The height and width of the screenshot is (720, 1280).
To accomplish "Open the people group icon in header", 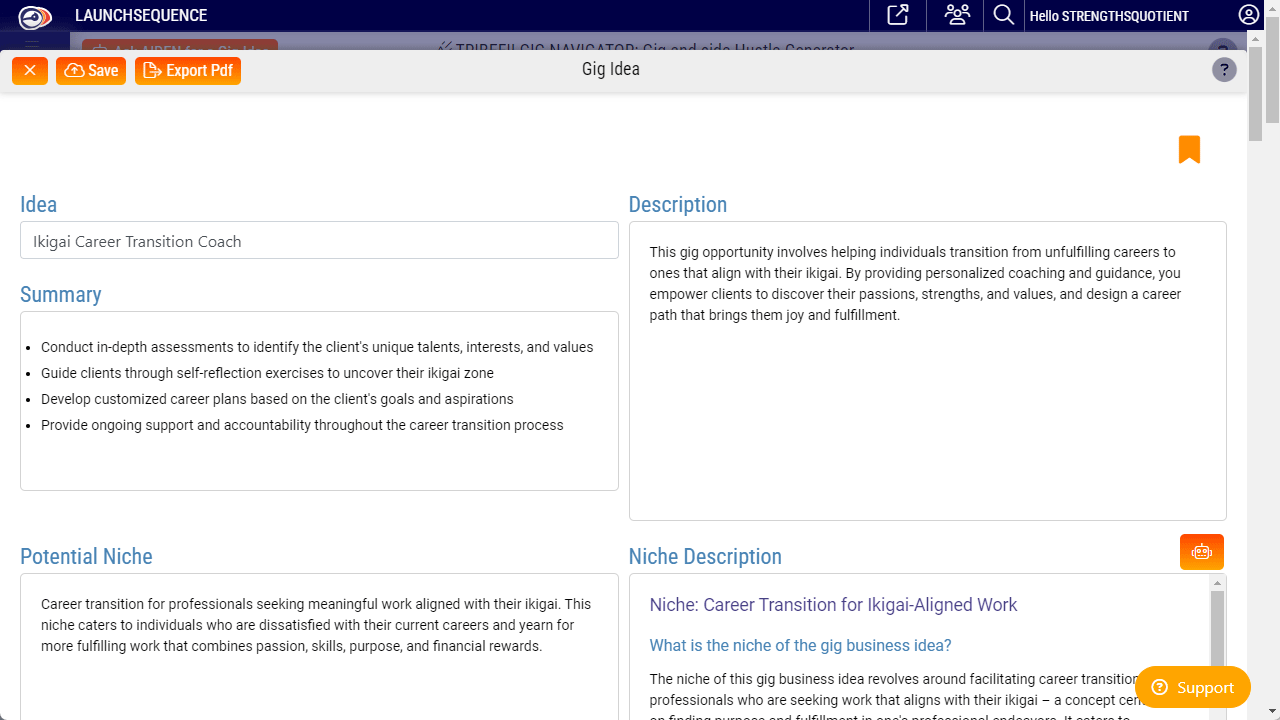I will pos(956,15).
